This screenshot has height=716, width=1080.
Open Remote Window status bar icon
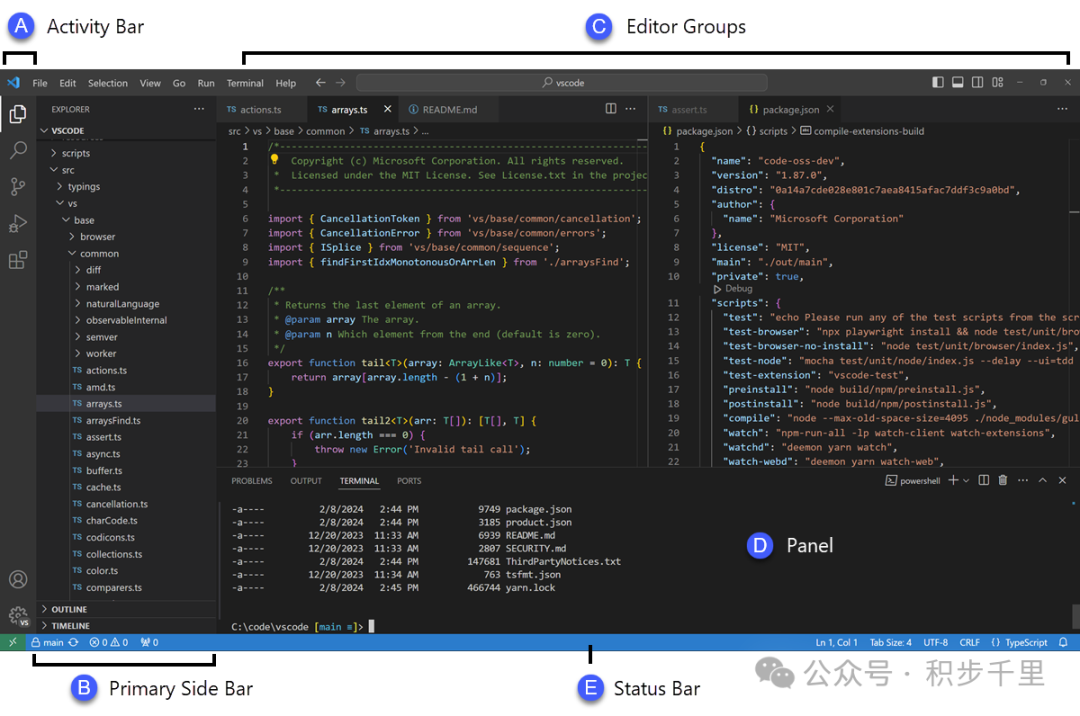point(12,642)
